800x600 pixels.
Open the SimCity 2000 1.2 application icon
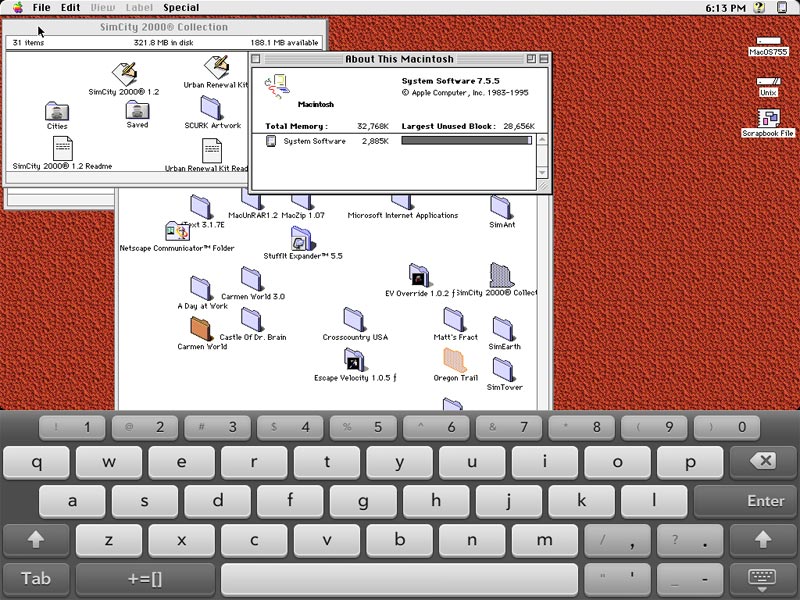tap(124, 72)
